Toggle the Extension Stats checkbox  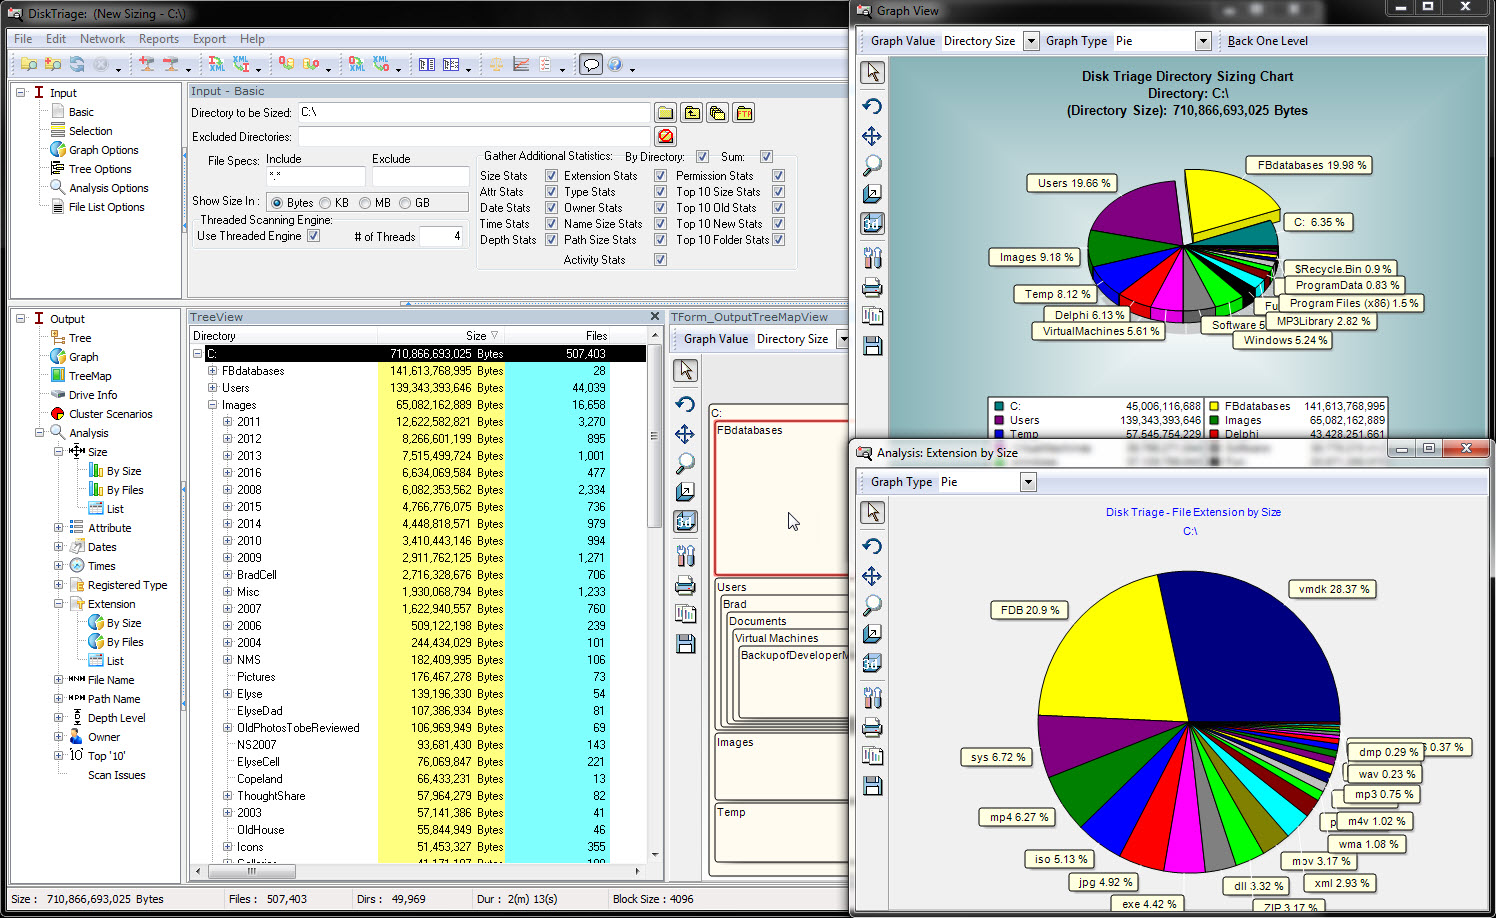coord(660,176)
